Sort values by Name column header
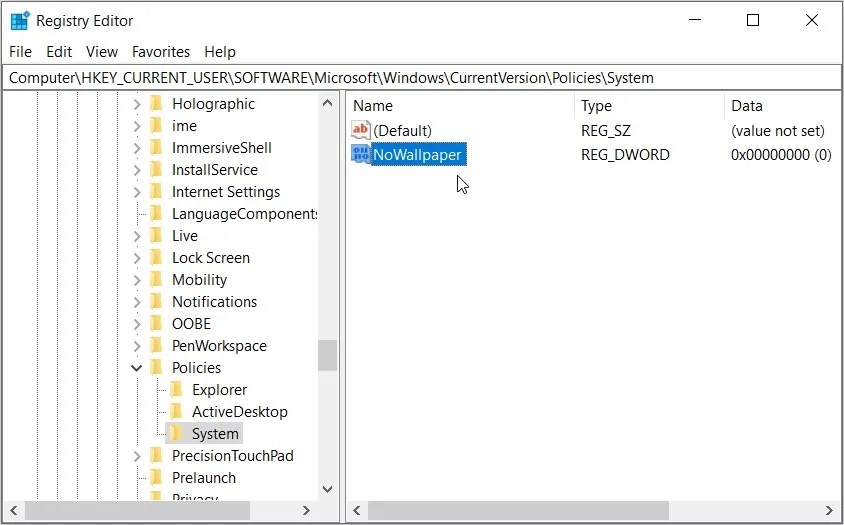The image size is (844, 525). (x=461, y=106)
